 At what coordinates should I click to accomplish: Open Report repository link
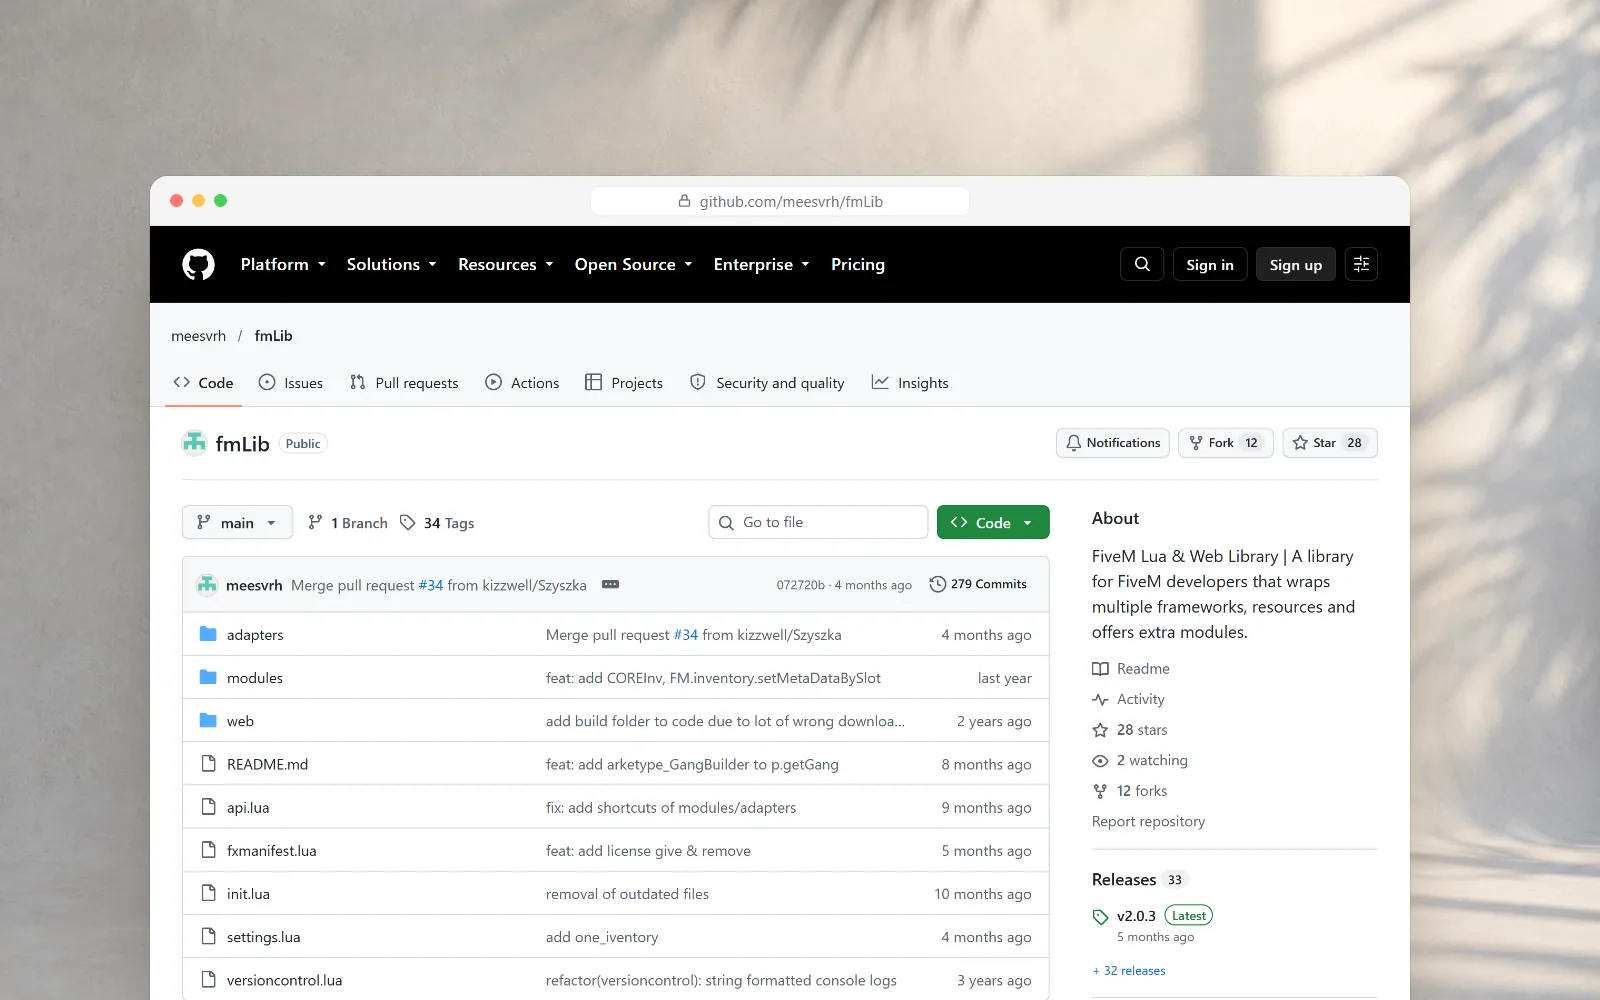(x=1148, y=821)
